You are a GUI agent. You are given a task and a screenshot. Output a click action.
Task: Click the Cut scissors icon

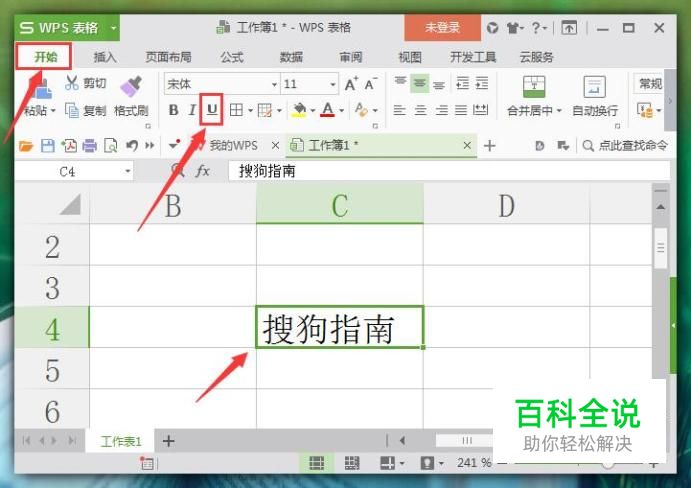[71, 83]
